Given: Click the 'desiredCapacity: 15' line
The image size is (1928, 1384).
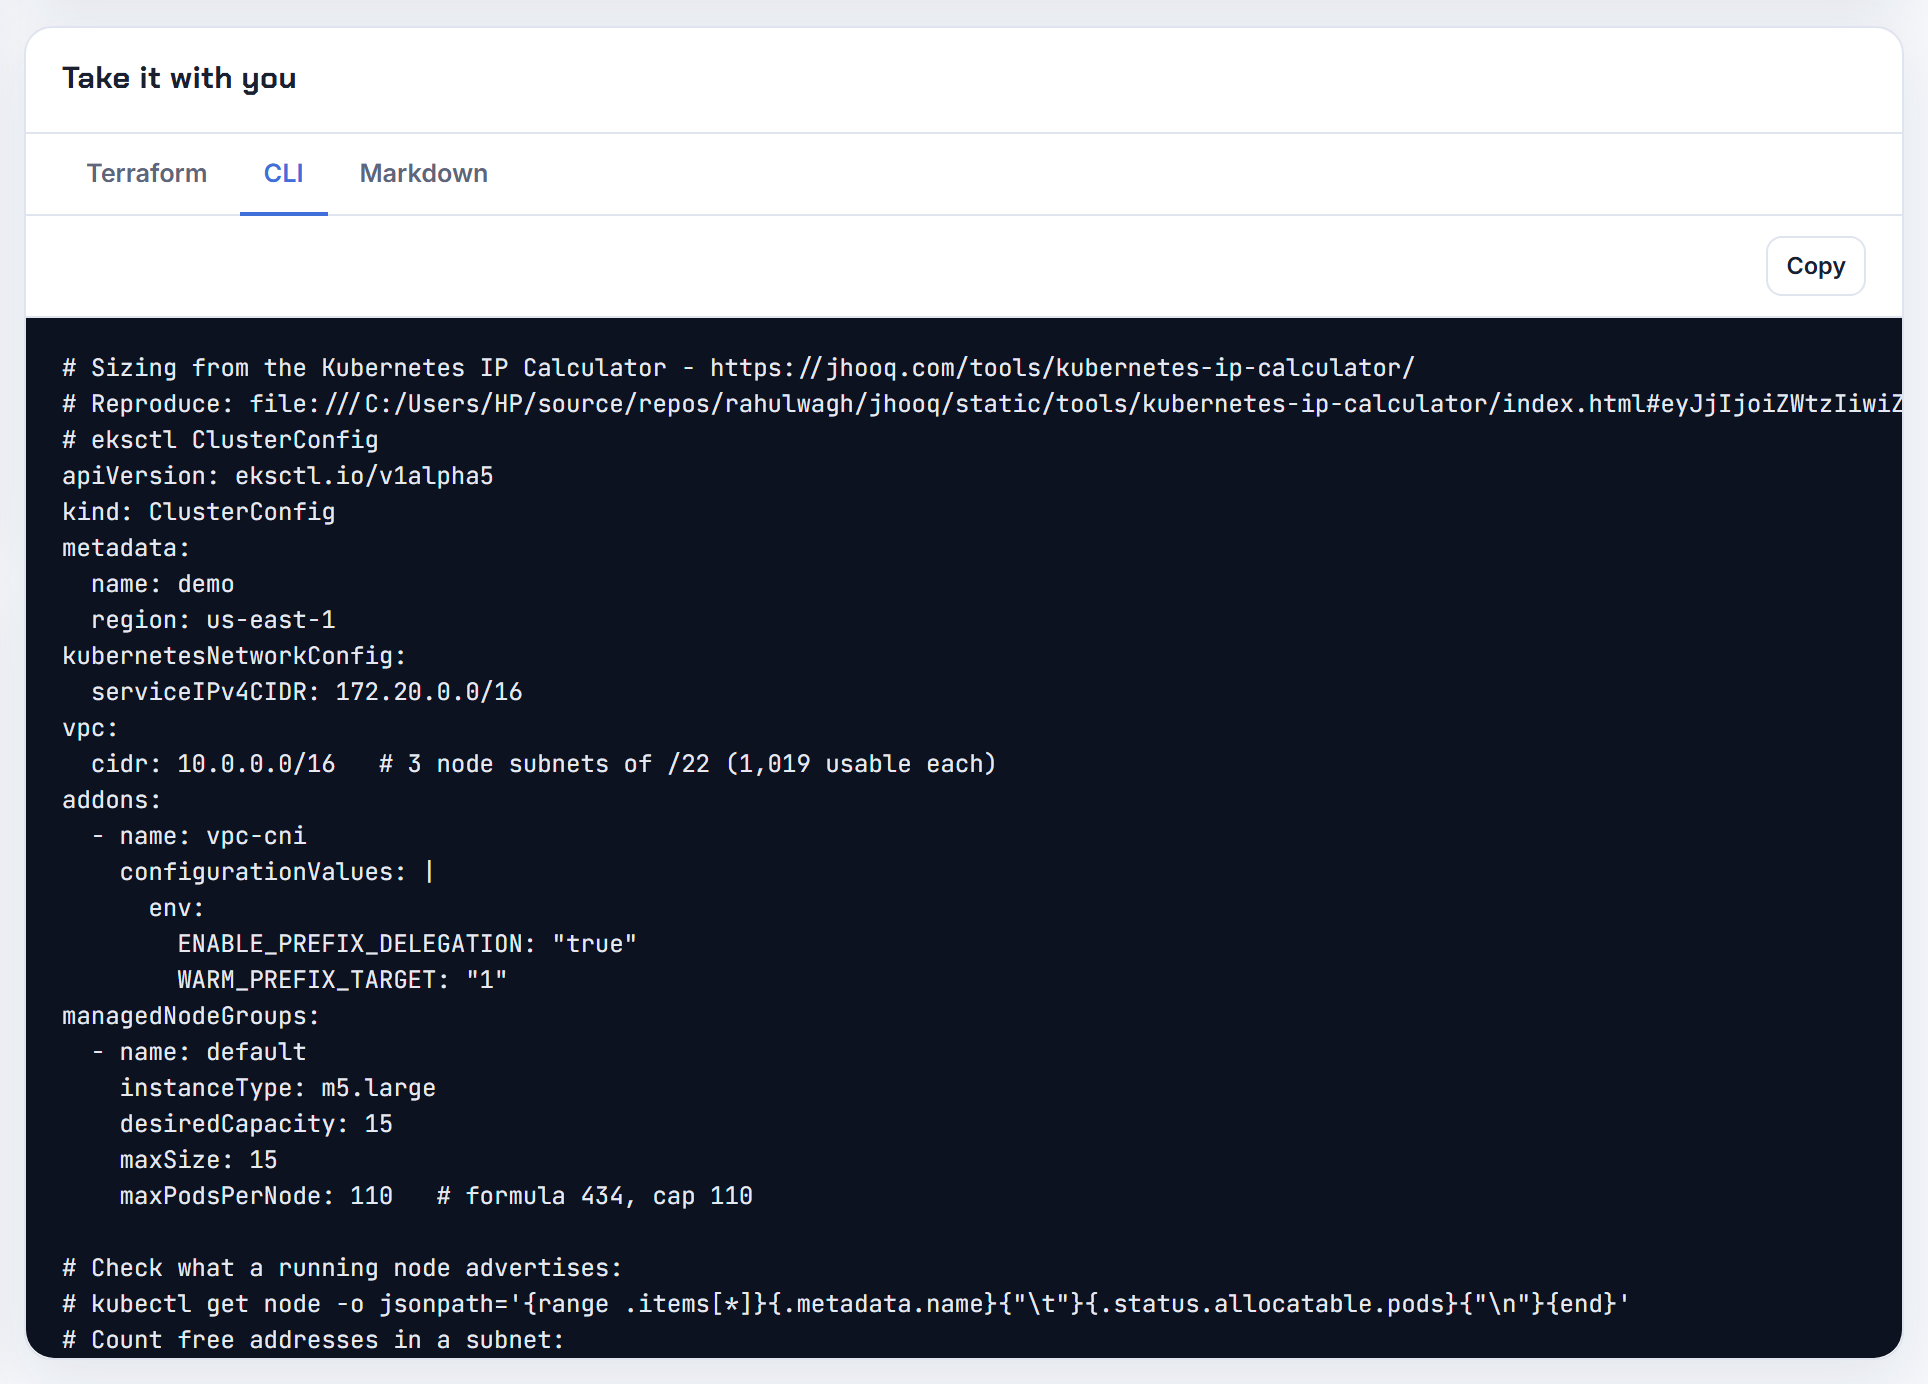Looking at the screenshot, I should (x=256, y=1124).
